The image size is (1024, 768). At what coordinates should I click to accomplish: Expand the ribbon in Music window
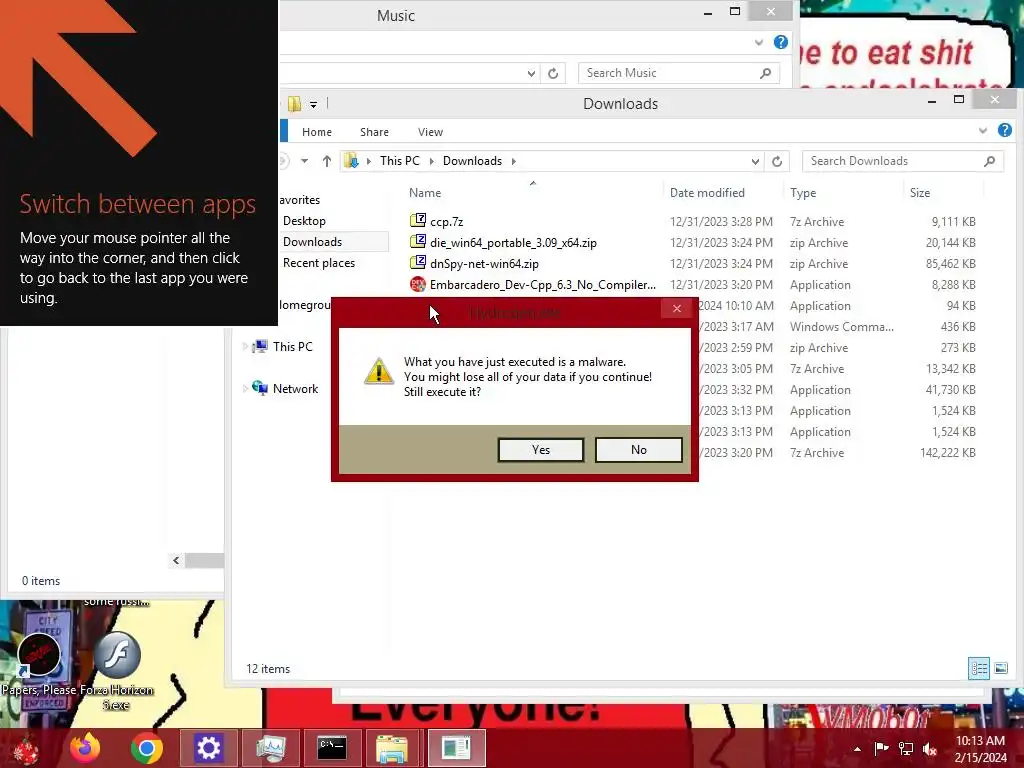(x=759, y=42)
